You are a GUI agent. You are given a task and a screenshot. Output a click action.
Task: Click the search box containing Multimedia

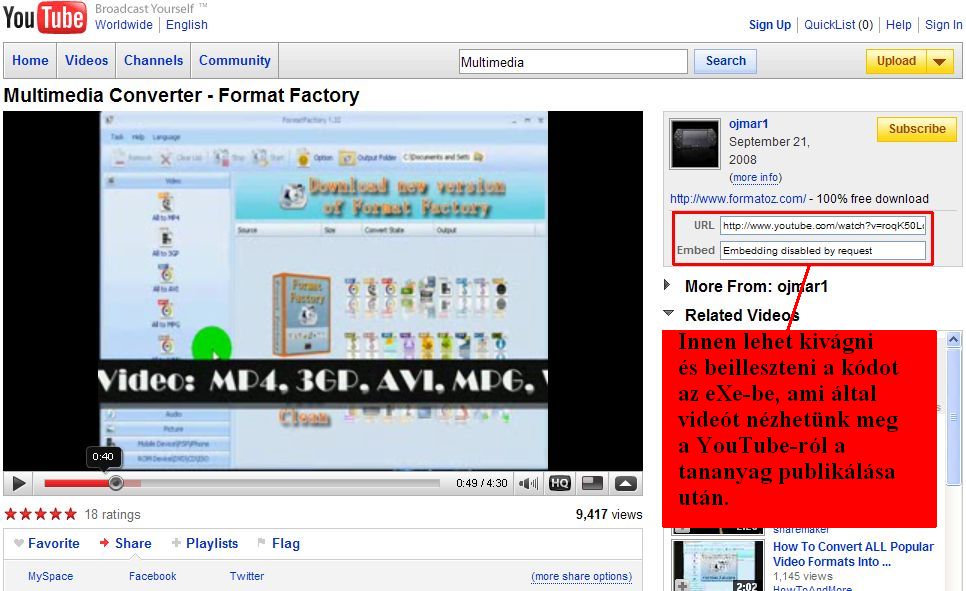tap(573, 62)
